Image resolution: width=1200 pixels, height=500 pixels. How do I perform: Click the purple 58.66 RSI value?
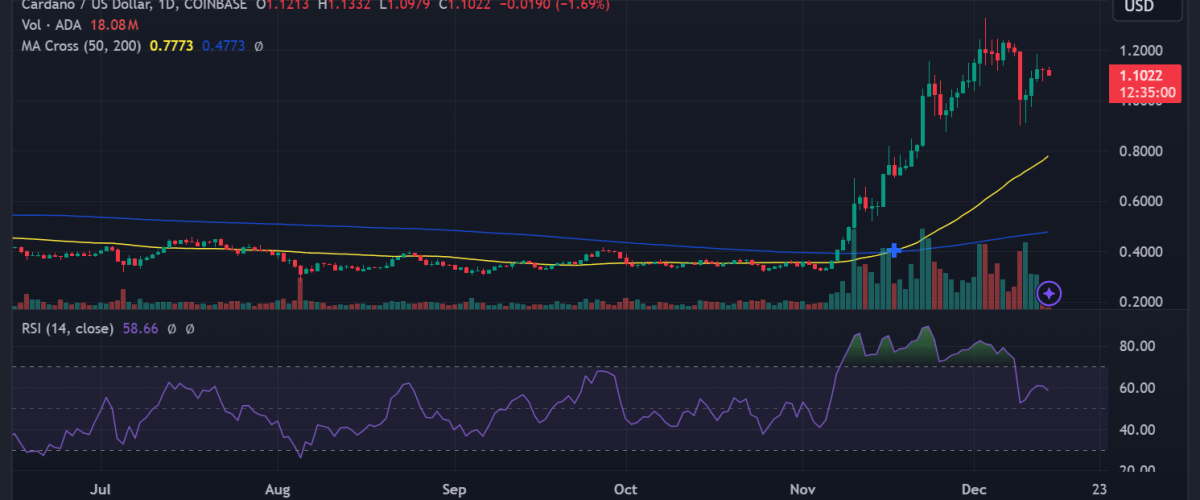[141, 327]
